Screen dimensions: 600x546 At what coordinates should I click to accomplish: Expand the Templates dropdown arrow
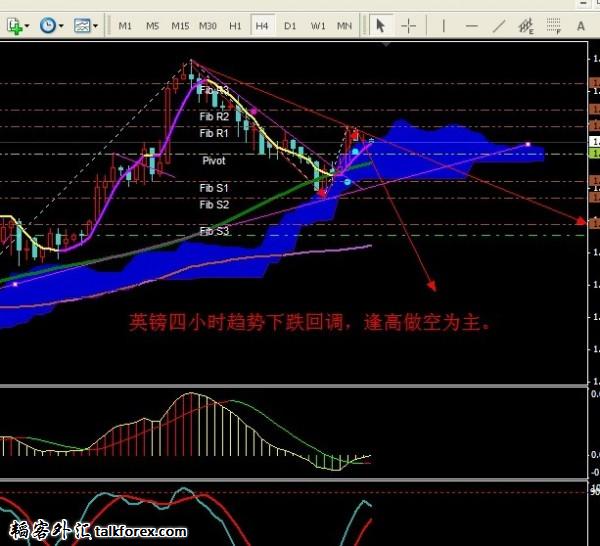[96, 26]
